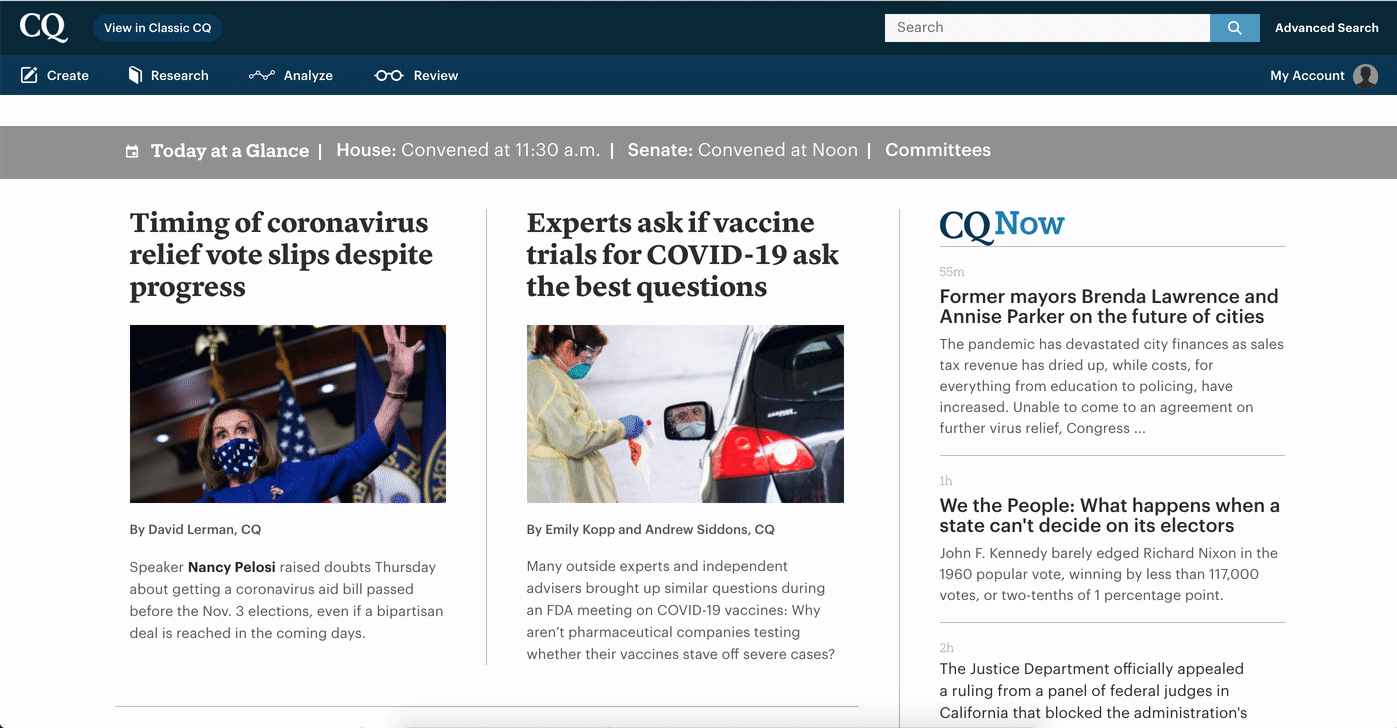Open Advanced Search

click(x=1326, y=28)
